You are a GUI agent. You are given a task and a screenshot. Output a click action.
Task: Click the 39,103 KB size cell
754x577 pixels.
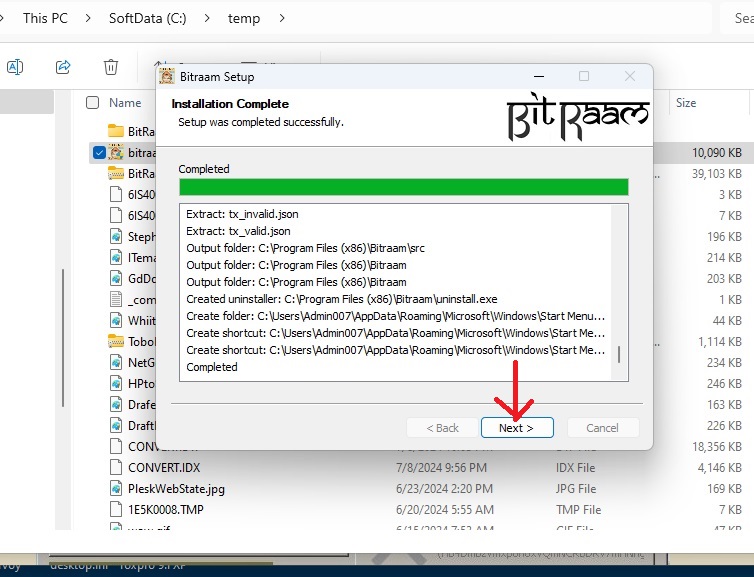716,174
